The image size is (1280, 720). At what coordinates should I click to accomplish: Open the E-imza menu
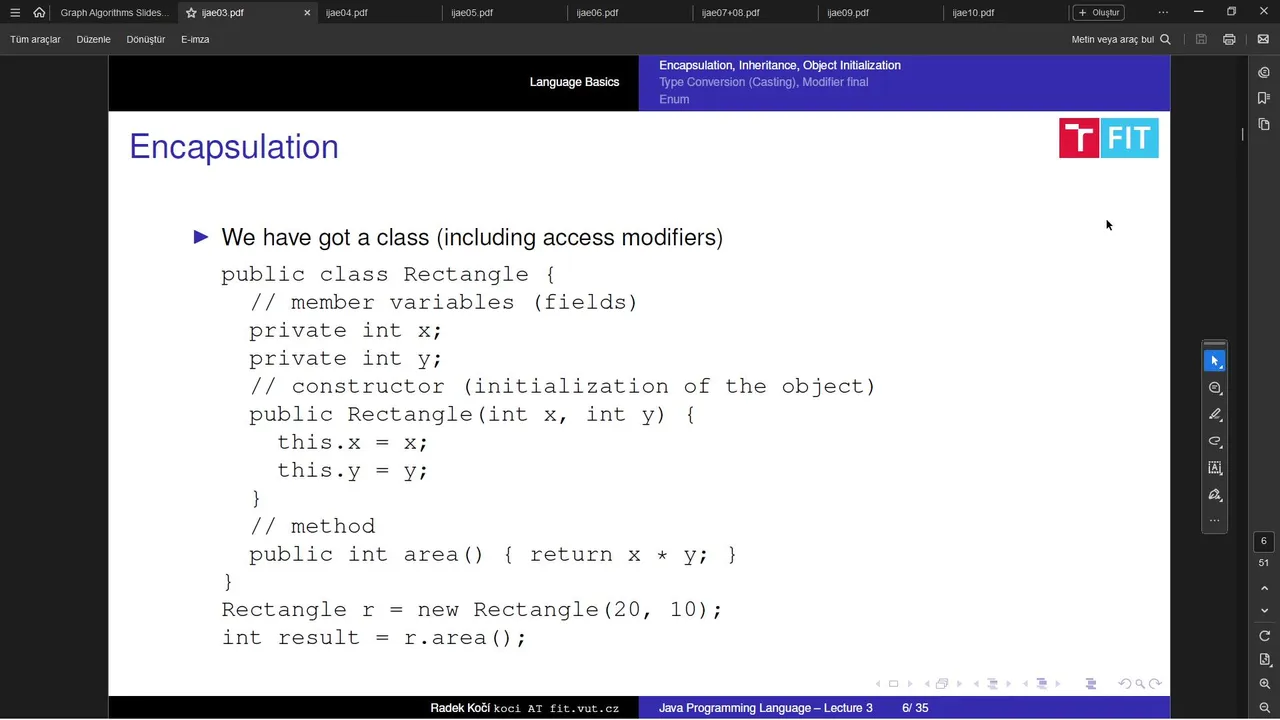pos(195,40)
